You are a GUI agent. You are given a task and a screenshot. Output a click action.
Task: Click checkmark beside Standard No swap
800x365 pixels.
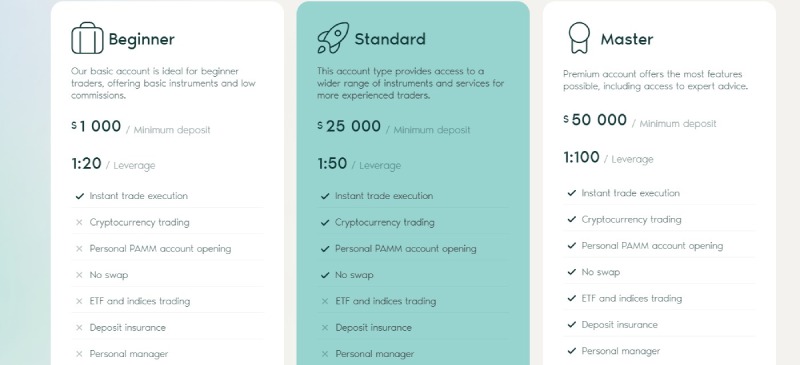point(325,275)
